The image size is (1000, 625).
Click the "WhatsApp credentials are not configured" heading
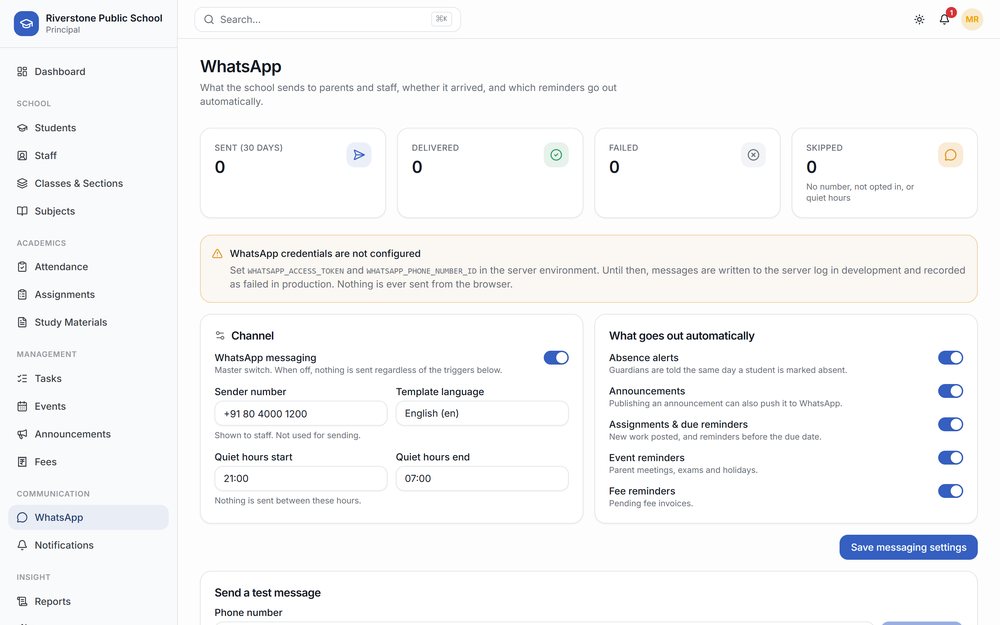(325, 253)
